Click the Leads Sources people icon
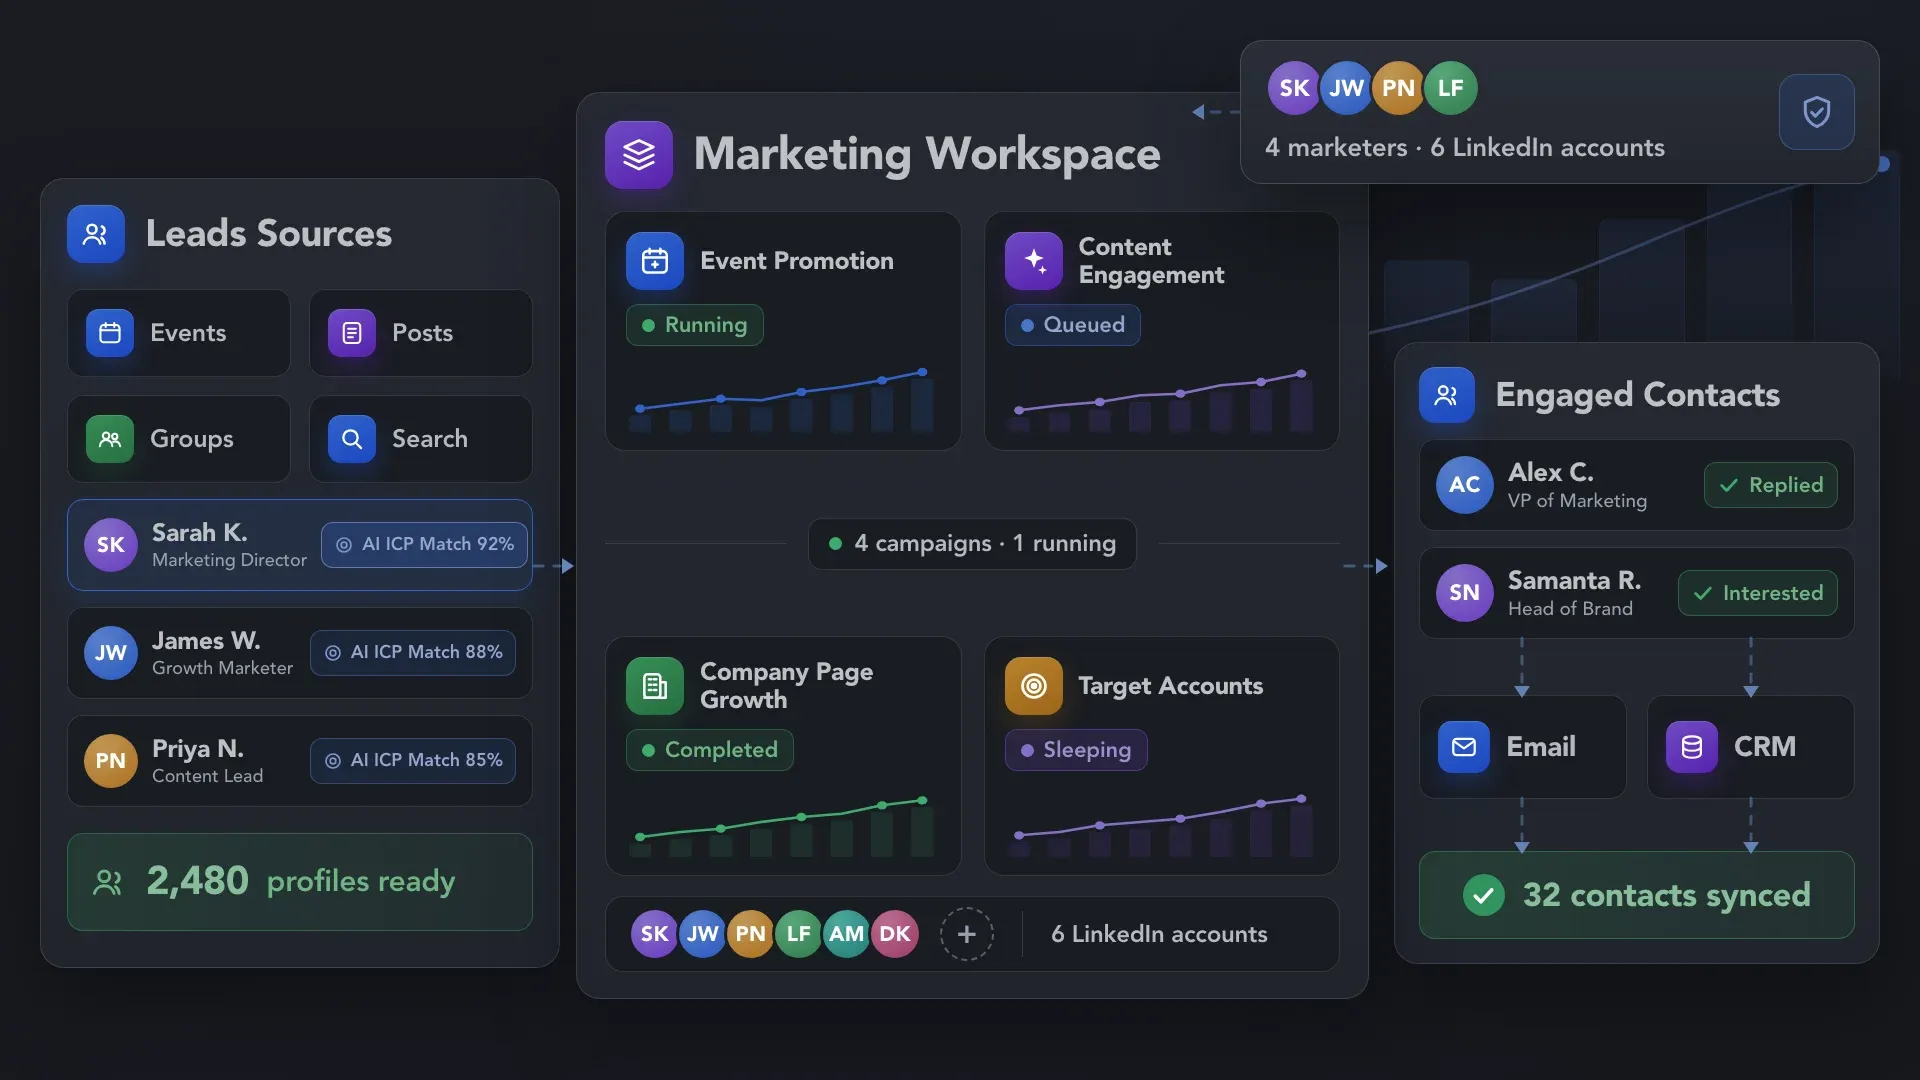This screenshot has height=1080, width=1920. [x=96, y=234]
